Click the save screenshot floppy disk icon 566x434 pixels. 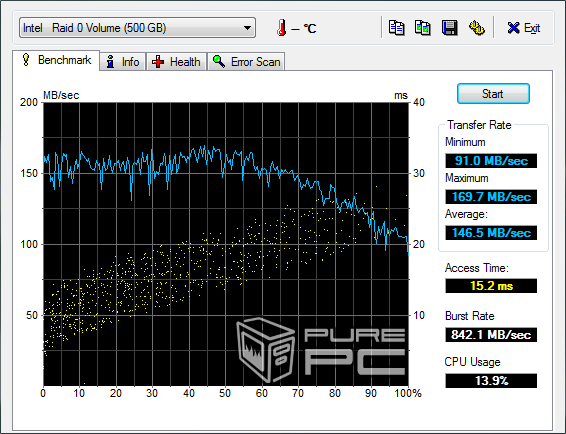(x=449, y=28)
